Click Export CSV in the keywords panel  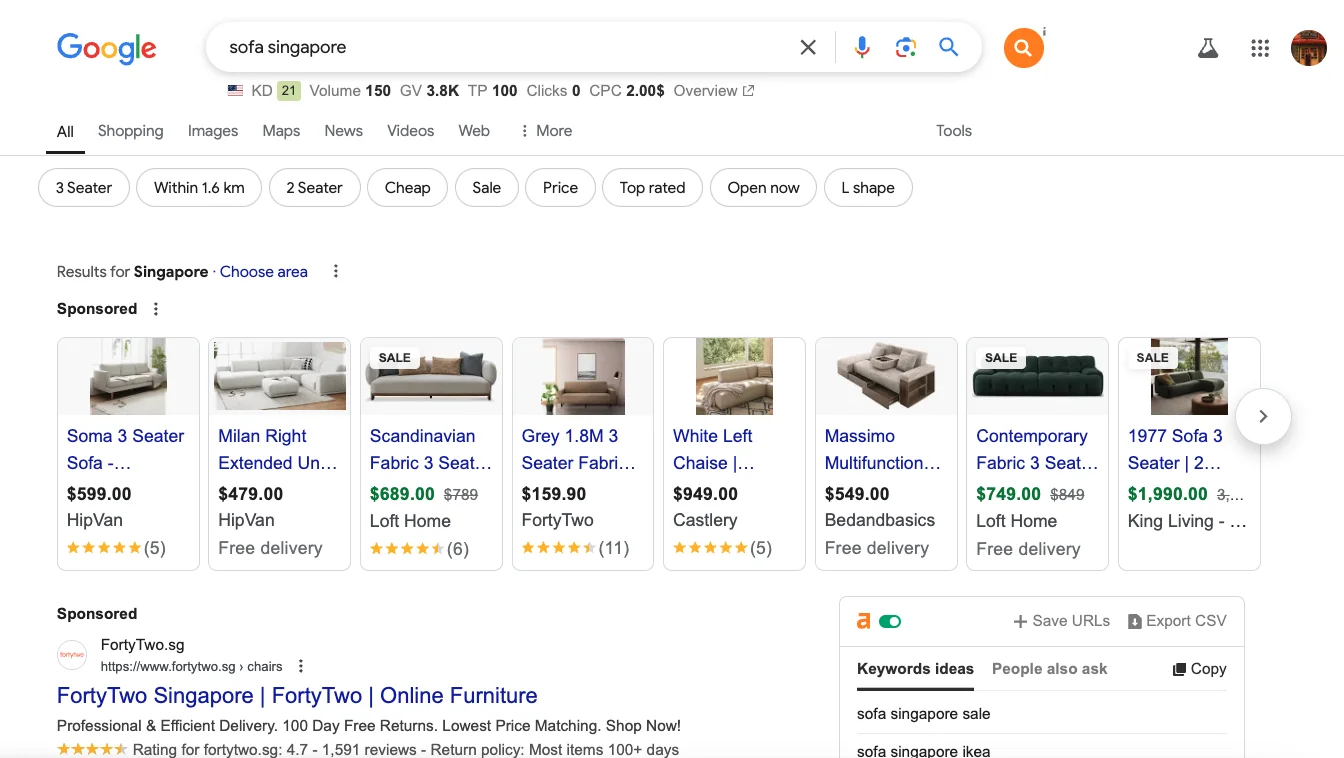point(1176,621)
